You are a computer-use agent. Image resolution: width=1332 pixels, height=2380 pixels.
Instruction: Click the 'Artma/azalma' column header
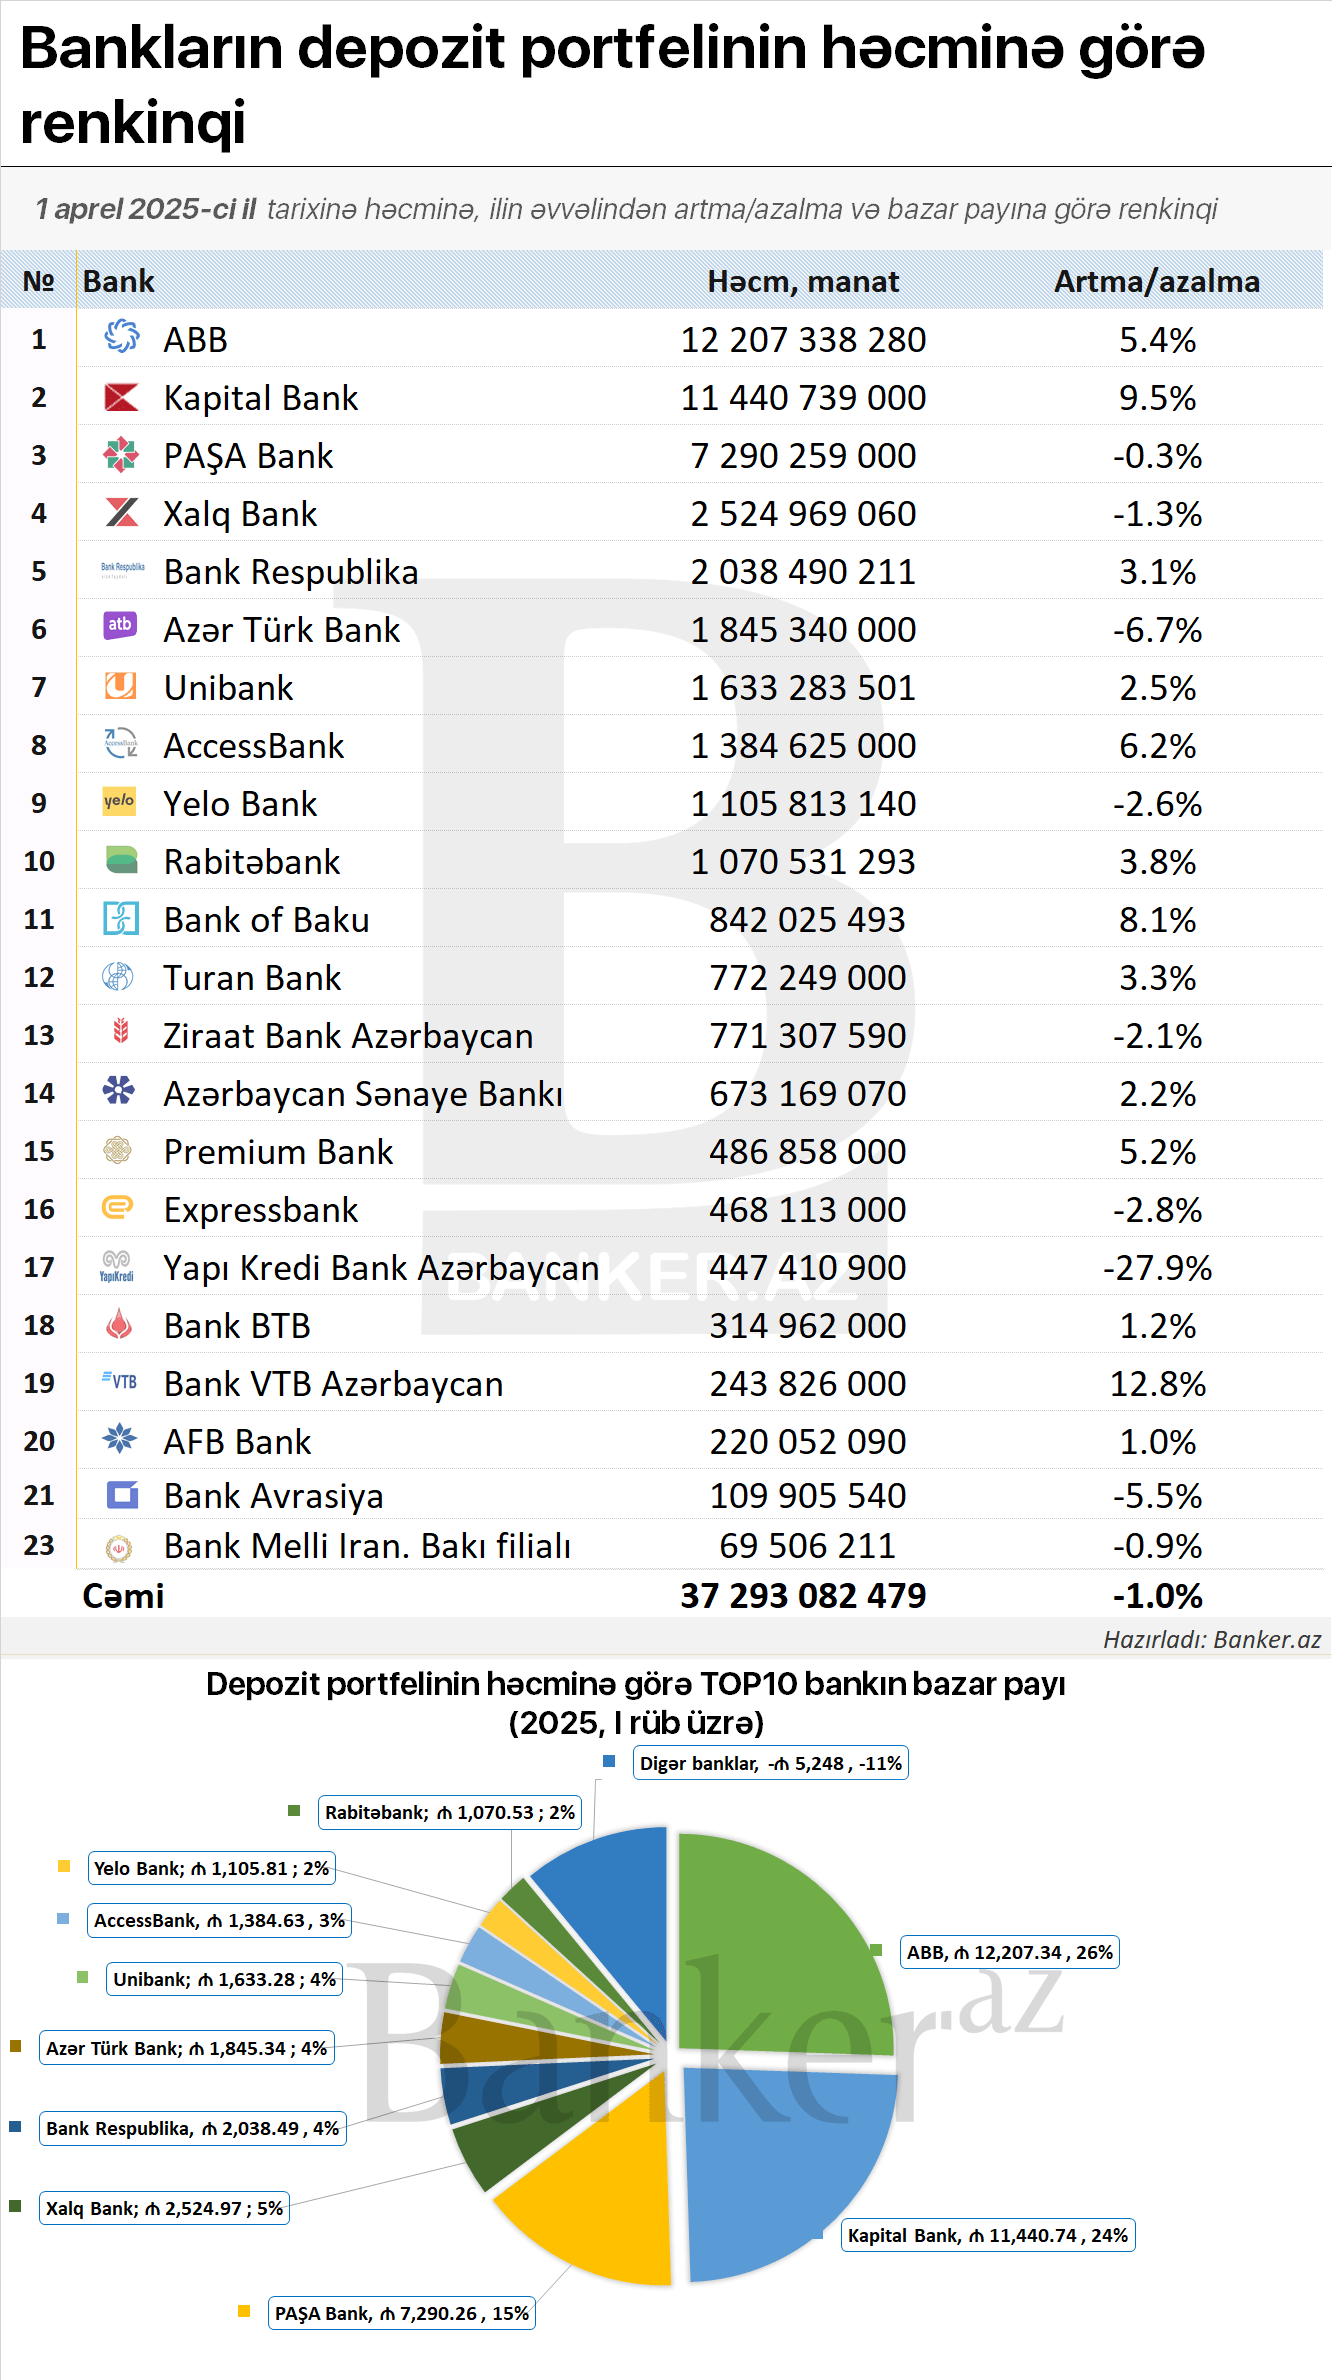point(1157,281)
